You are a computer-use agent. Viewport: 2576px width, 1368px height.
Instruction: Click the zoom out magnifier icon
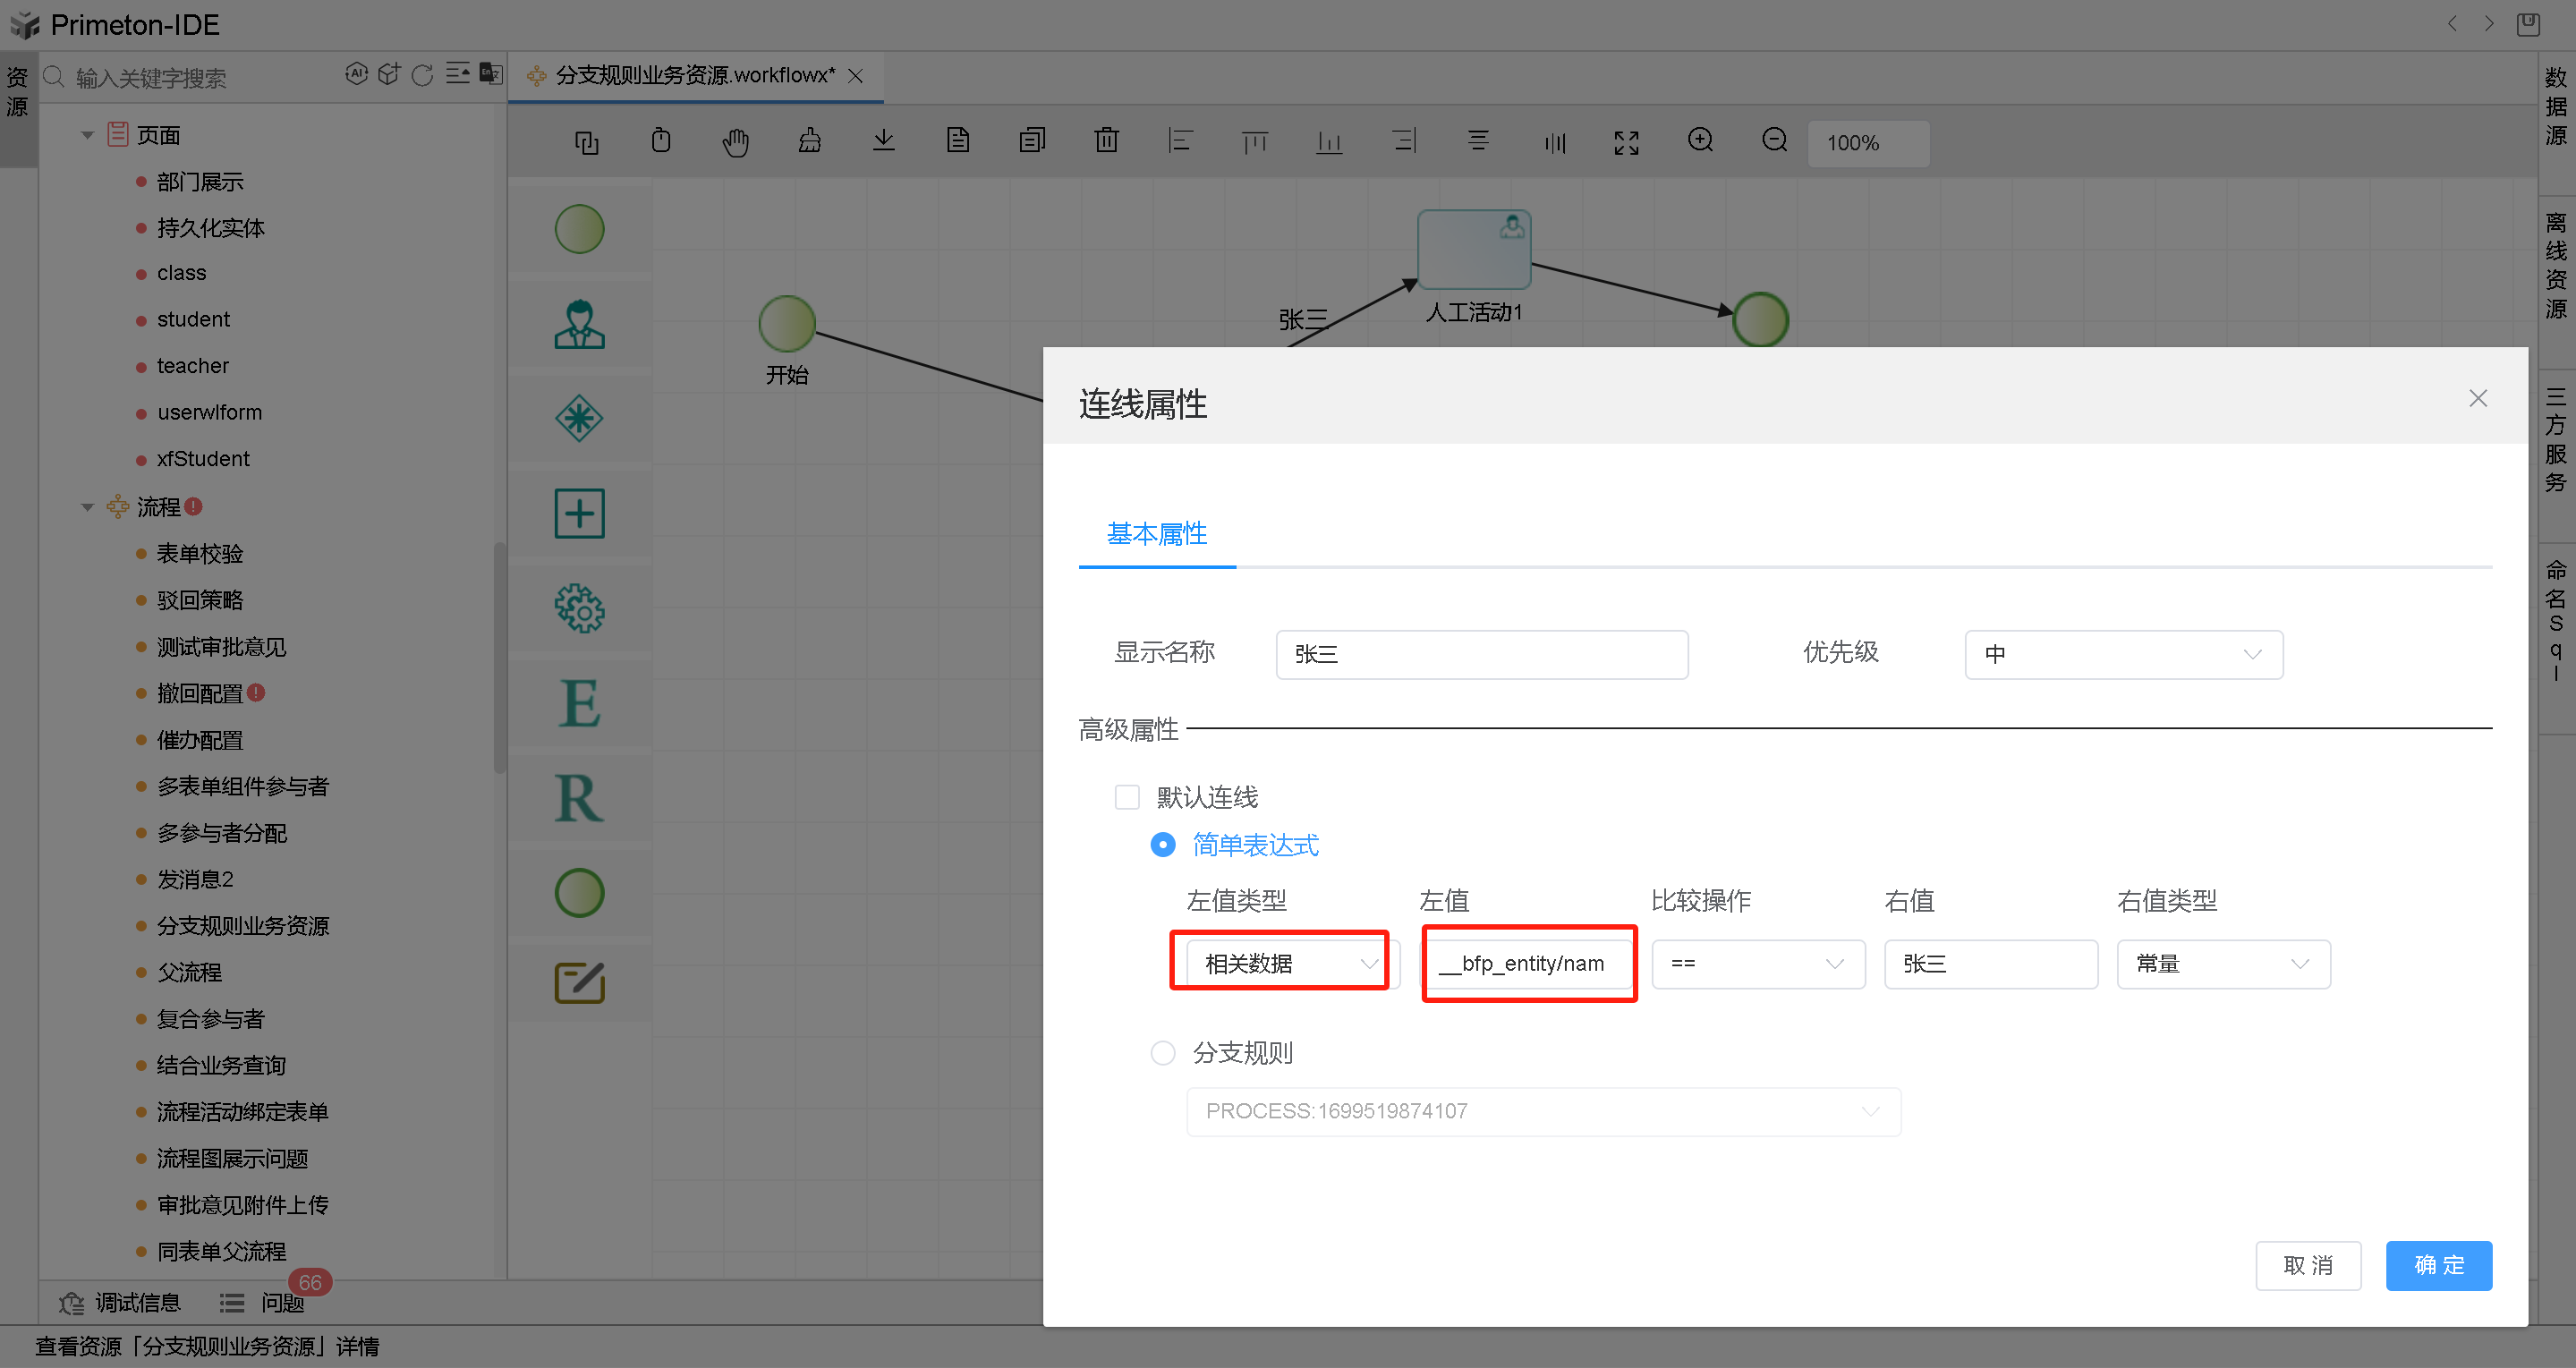(x=1774, y=141)
